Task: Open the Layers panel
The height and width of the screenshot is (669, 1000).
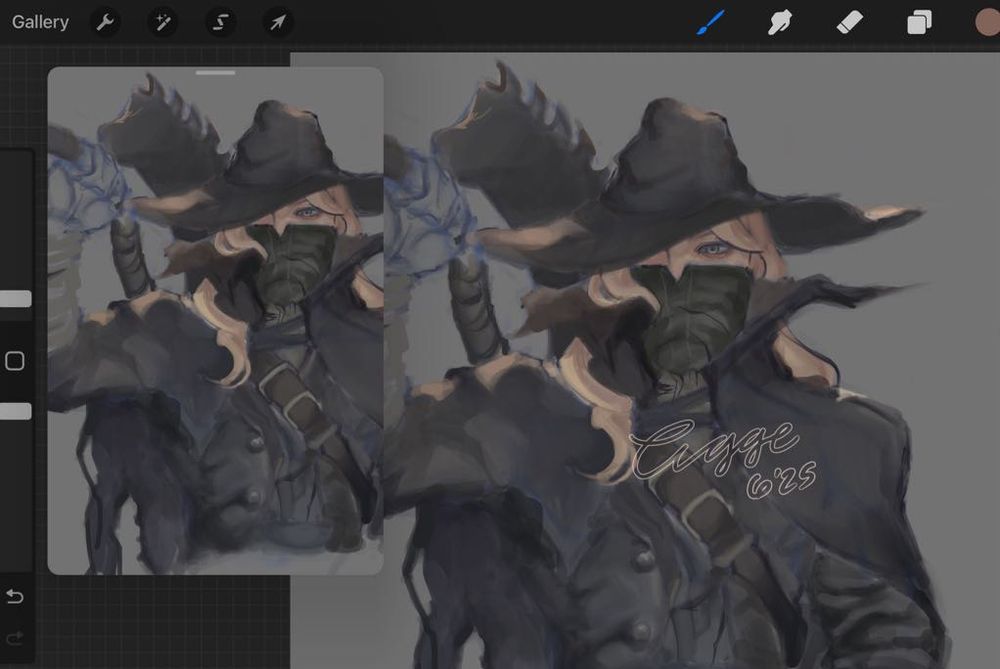Action: click(917, 22)
